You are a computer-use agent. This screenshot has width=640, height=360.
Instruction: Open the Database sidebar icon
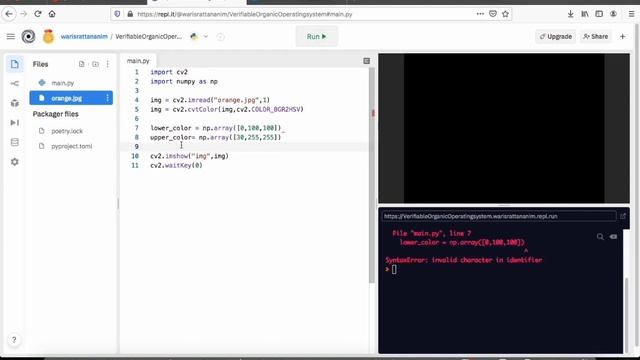pos(15,142)
